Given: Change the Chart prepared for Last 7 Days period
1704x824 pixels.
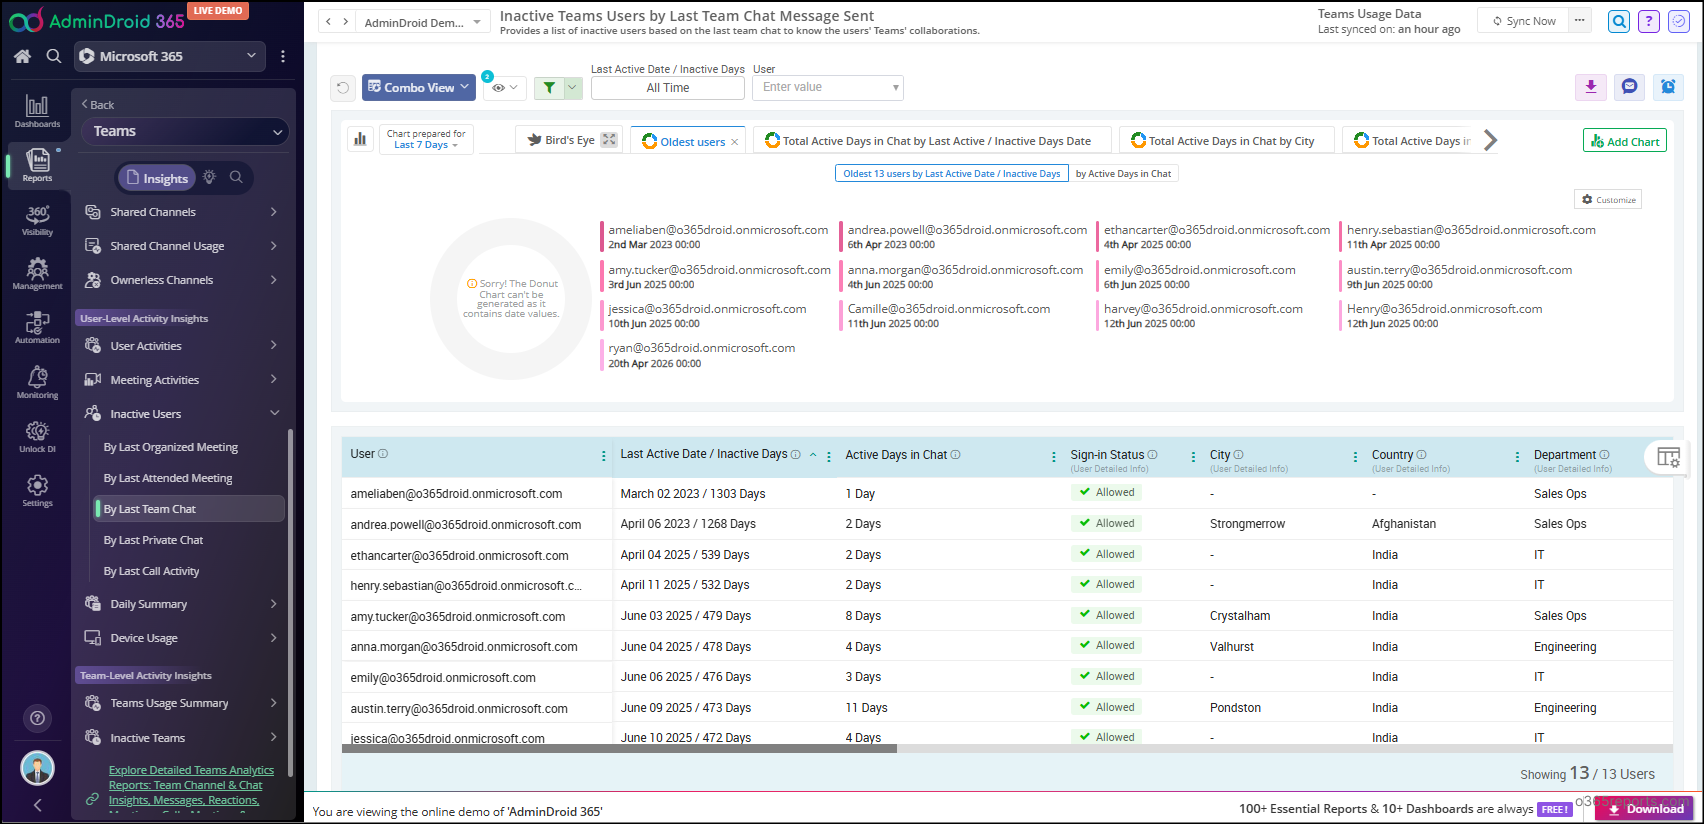Looking at the screenshot, I should (x=426, y=139).
